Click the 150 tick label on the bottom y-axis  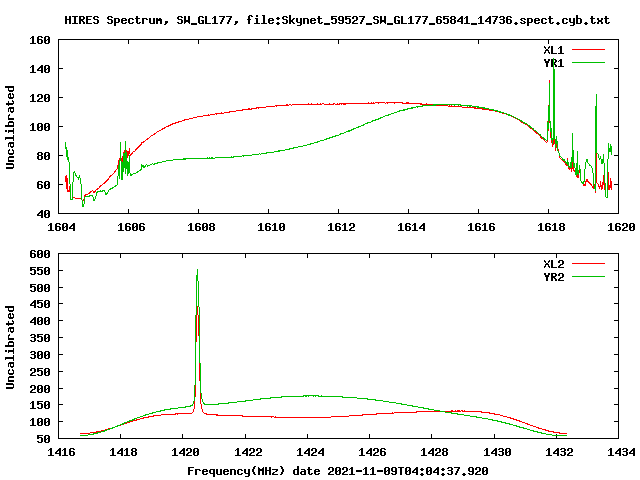point(40,405)
